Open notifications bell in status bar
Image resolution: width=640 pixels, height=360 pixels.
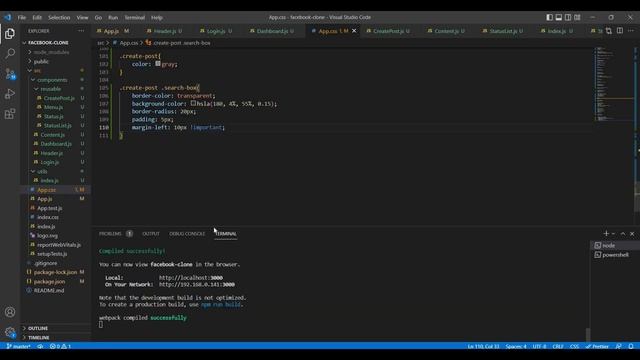(x=631, y=346)
